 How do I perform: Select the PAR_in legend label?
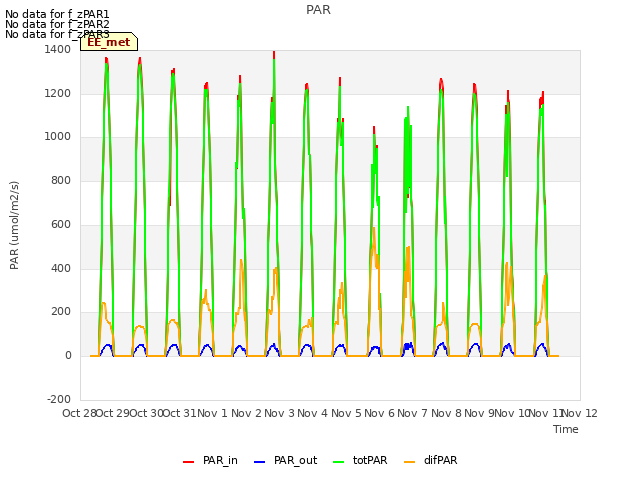coord(220,460)
